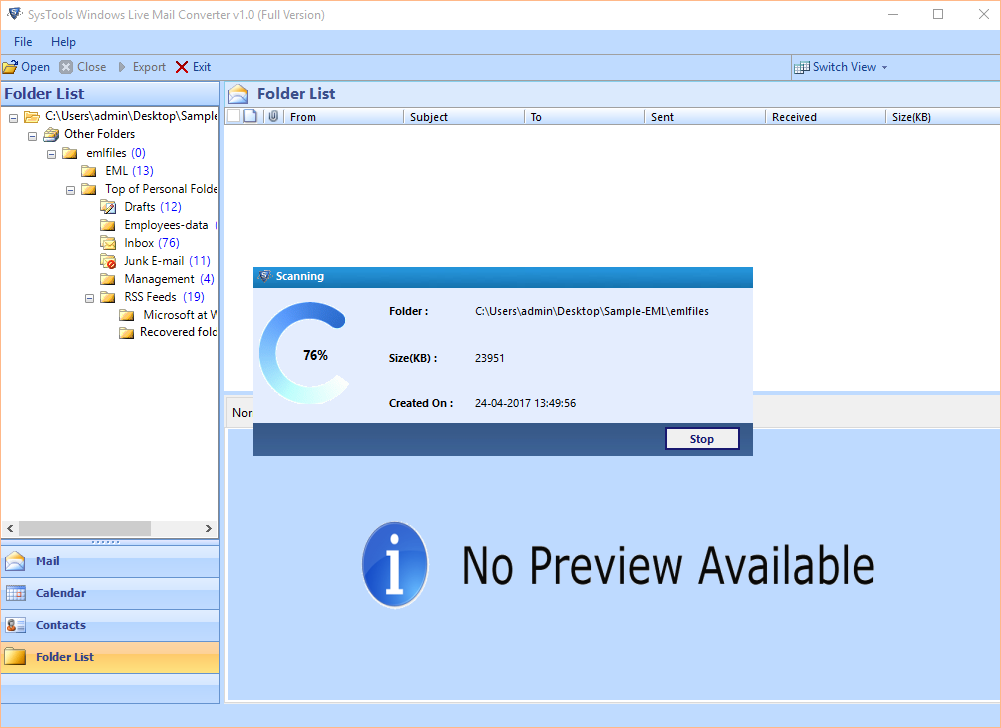Switch to the Mail pane
Image resolution: width=1001 pixels, height=728 pixels.
click(x=110, y=561)
